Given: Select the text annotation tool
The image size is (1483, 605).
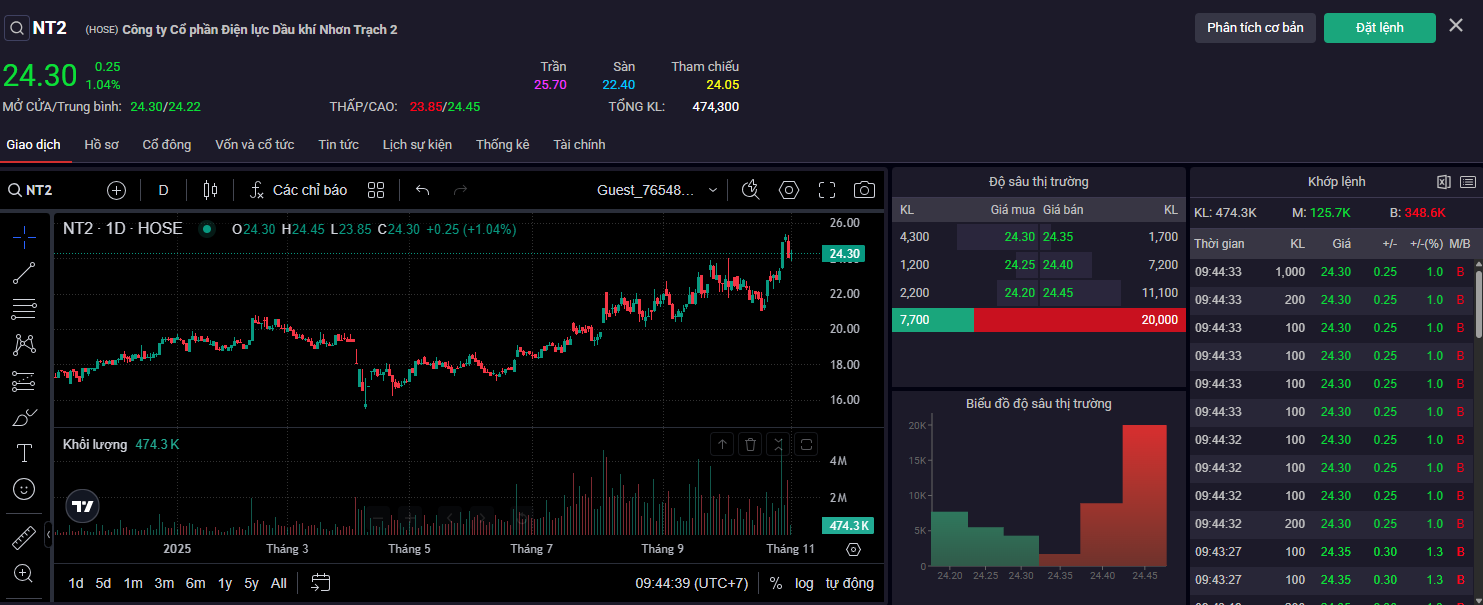Looking at the screenshot, I should (x=24, y=453).
